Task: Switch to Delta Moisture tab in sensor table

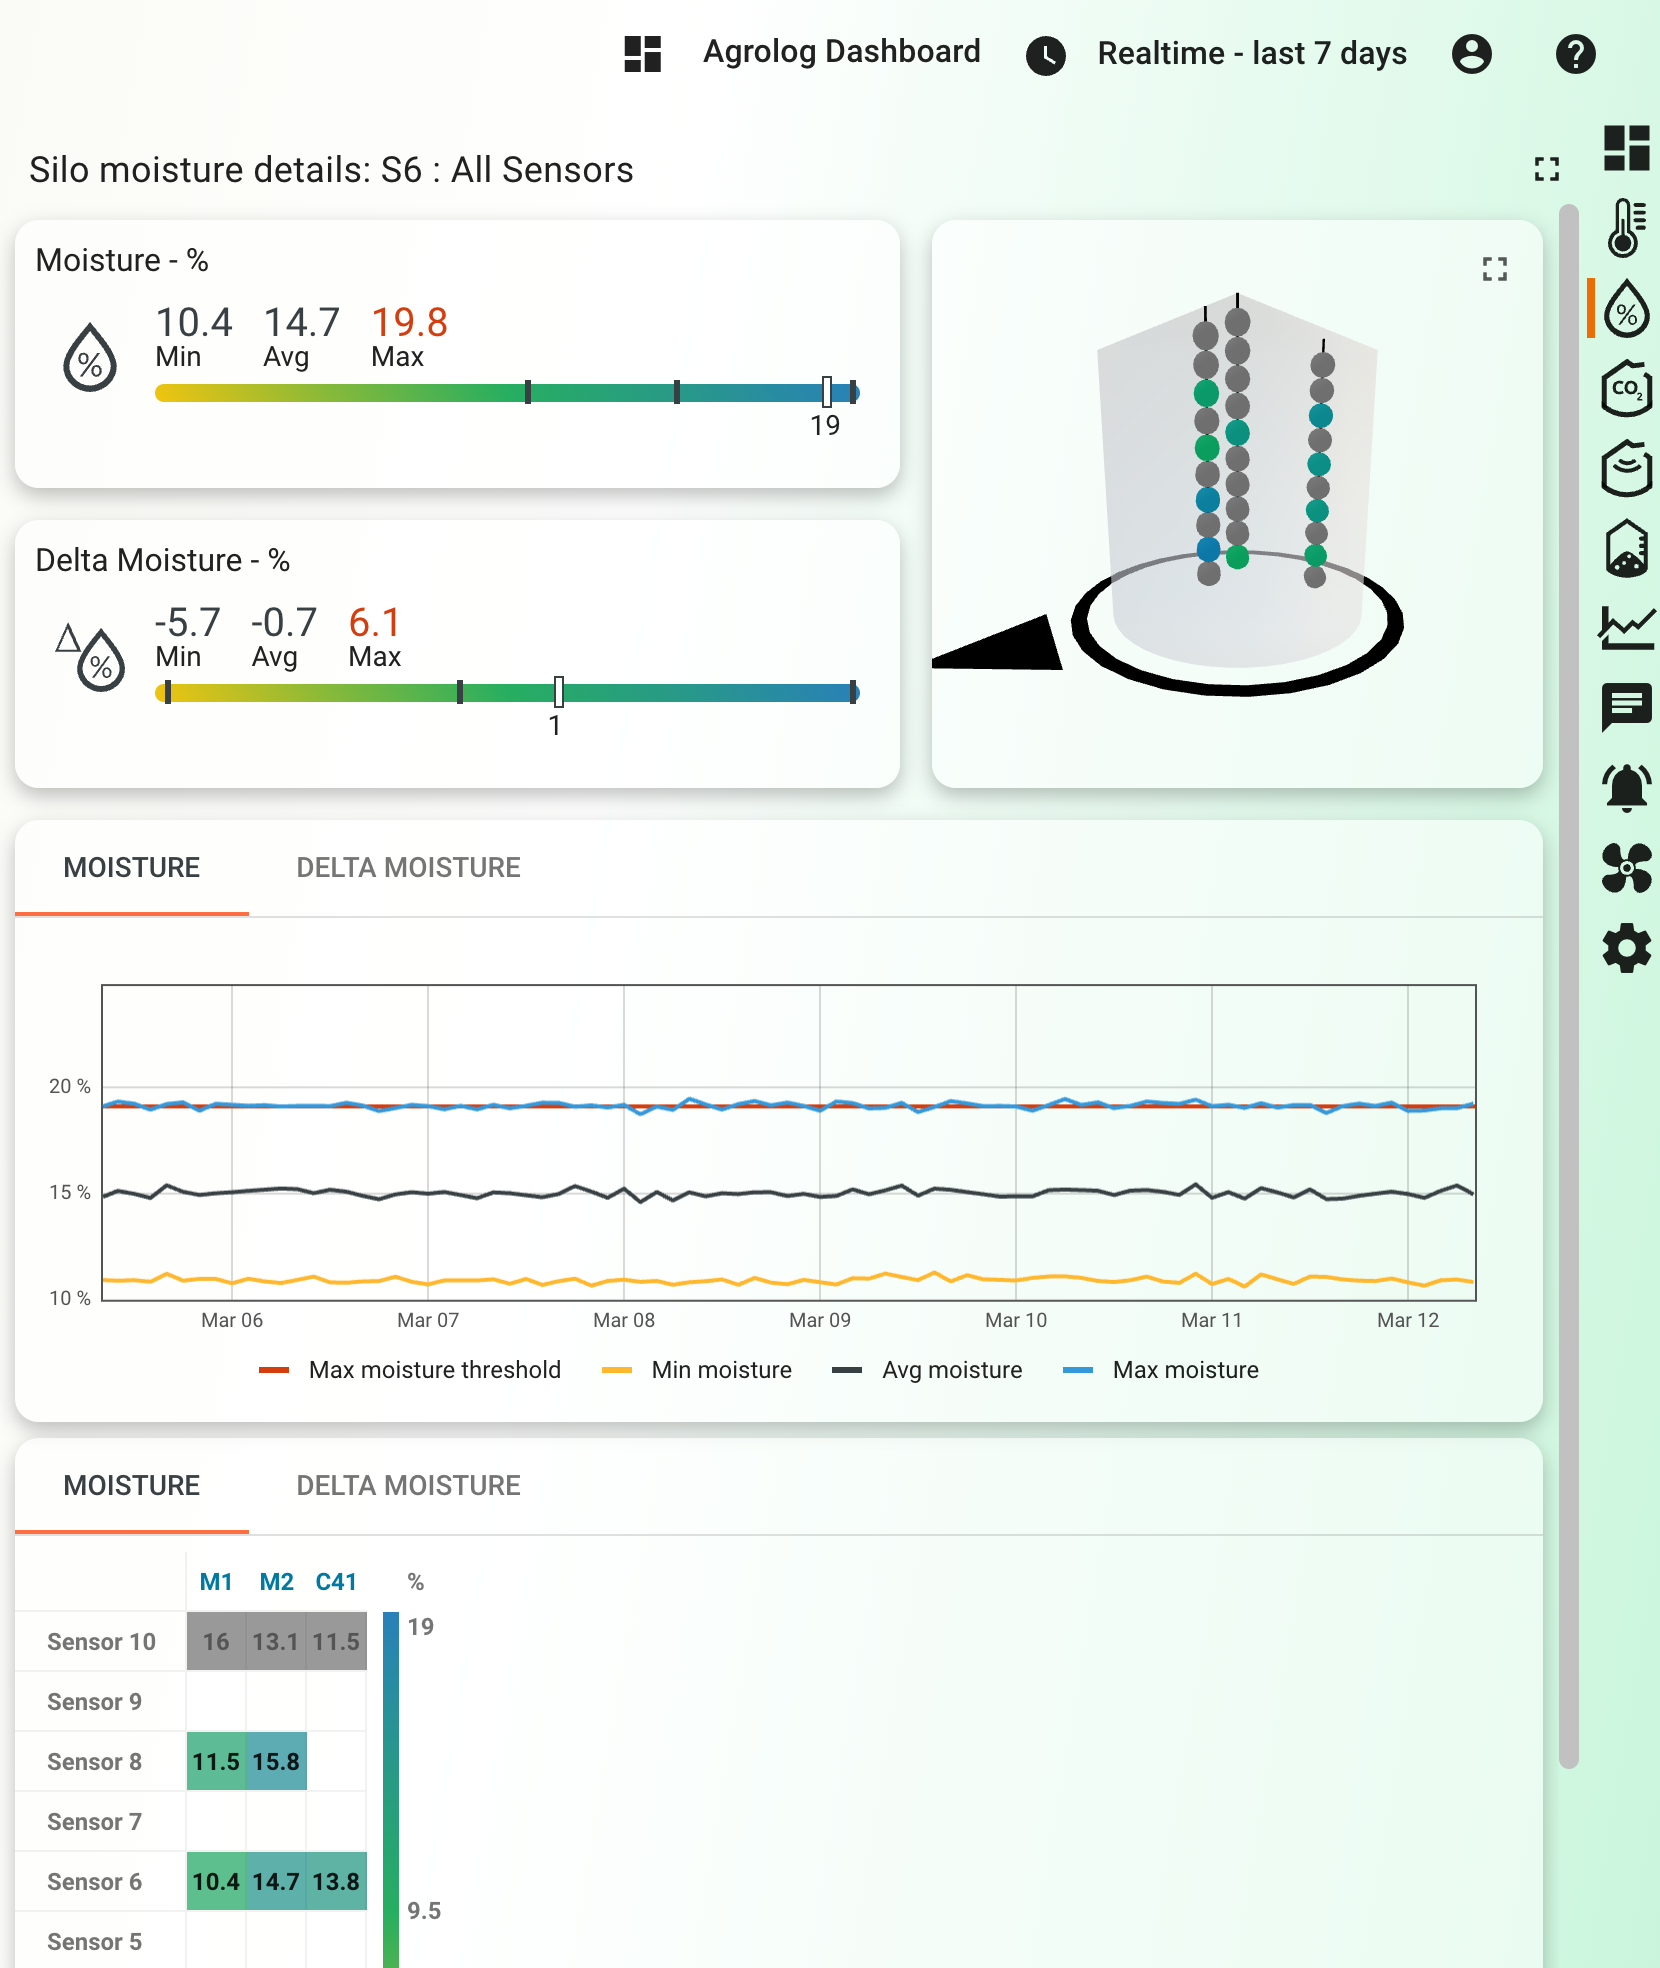Action: (407, 1486)
